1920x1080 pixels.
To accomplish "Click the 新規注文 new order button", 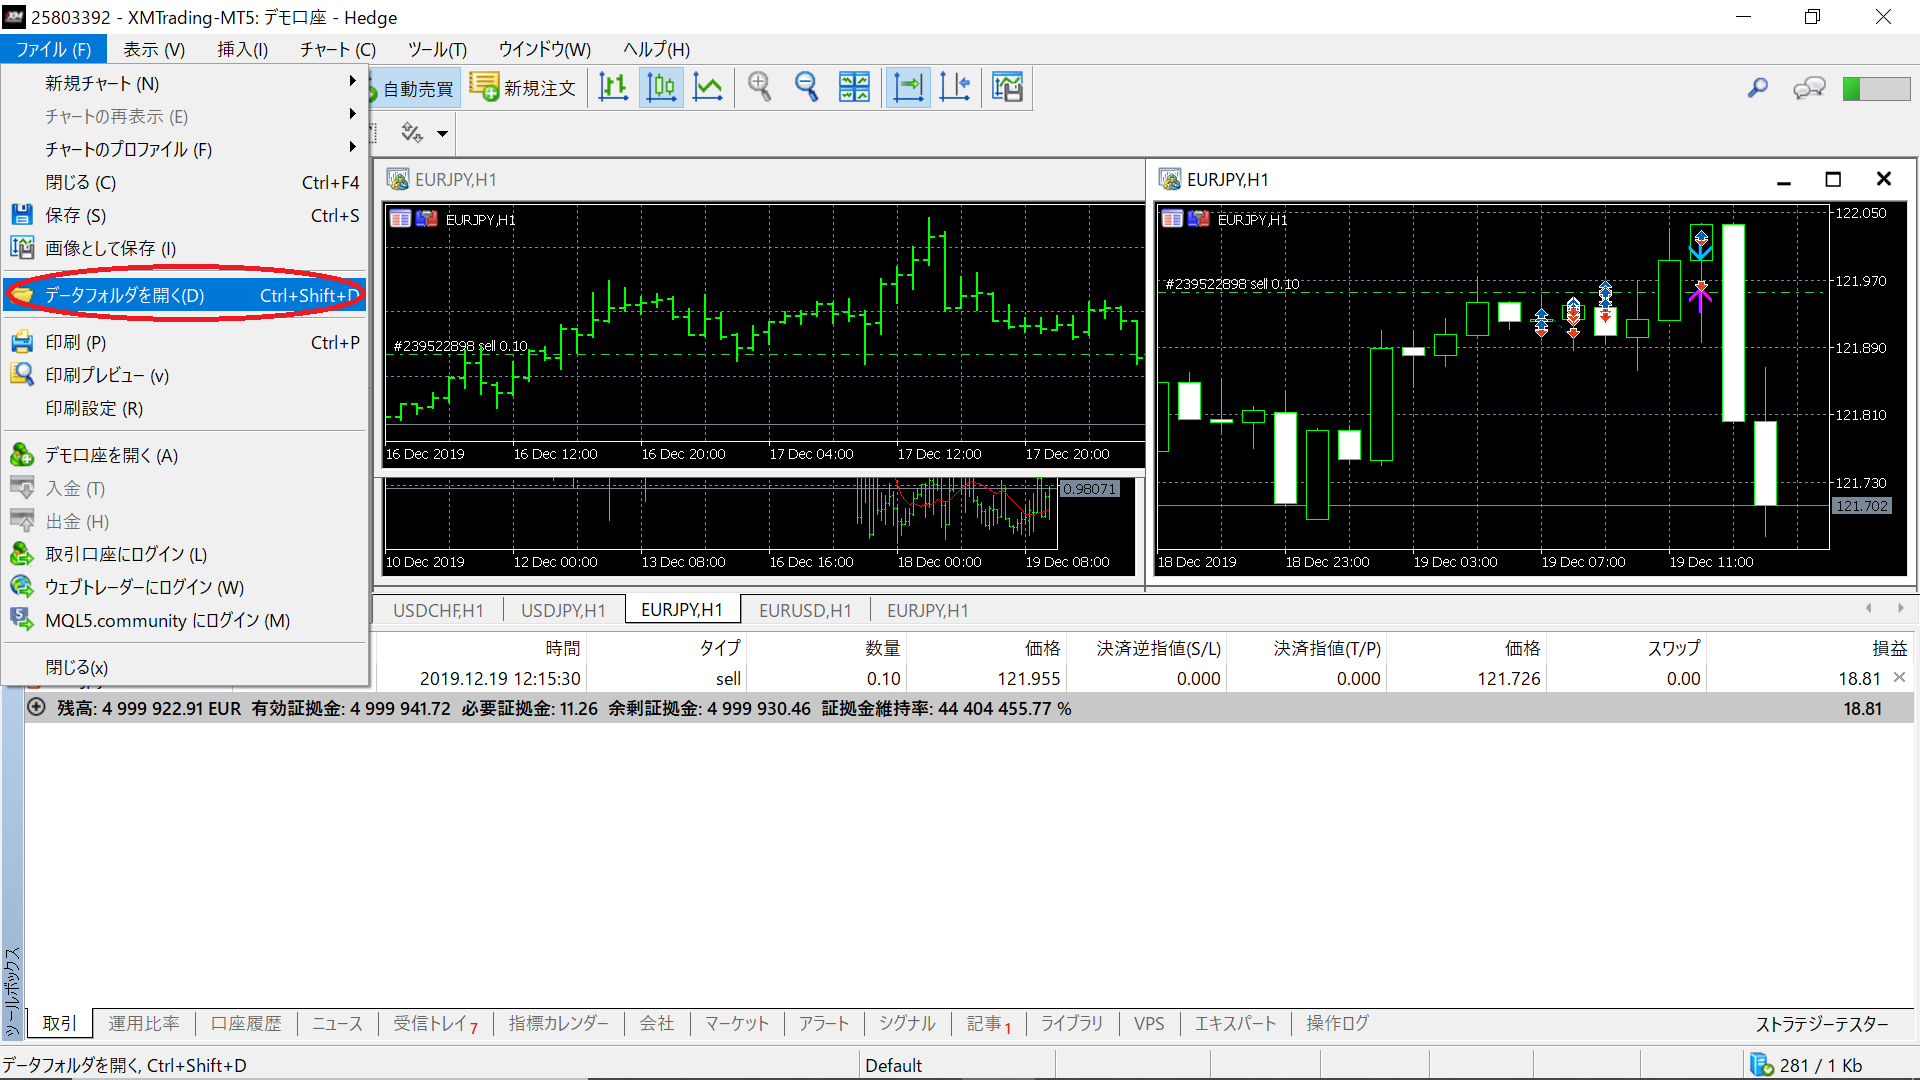I will coord(524,88).
